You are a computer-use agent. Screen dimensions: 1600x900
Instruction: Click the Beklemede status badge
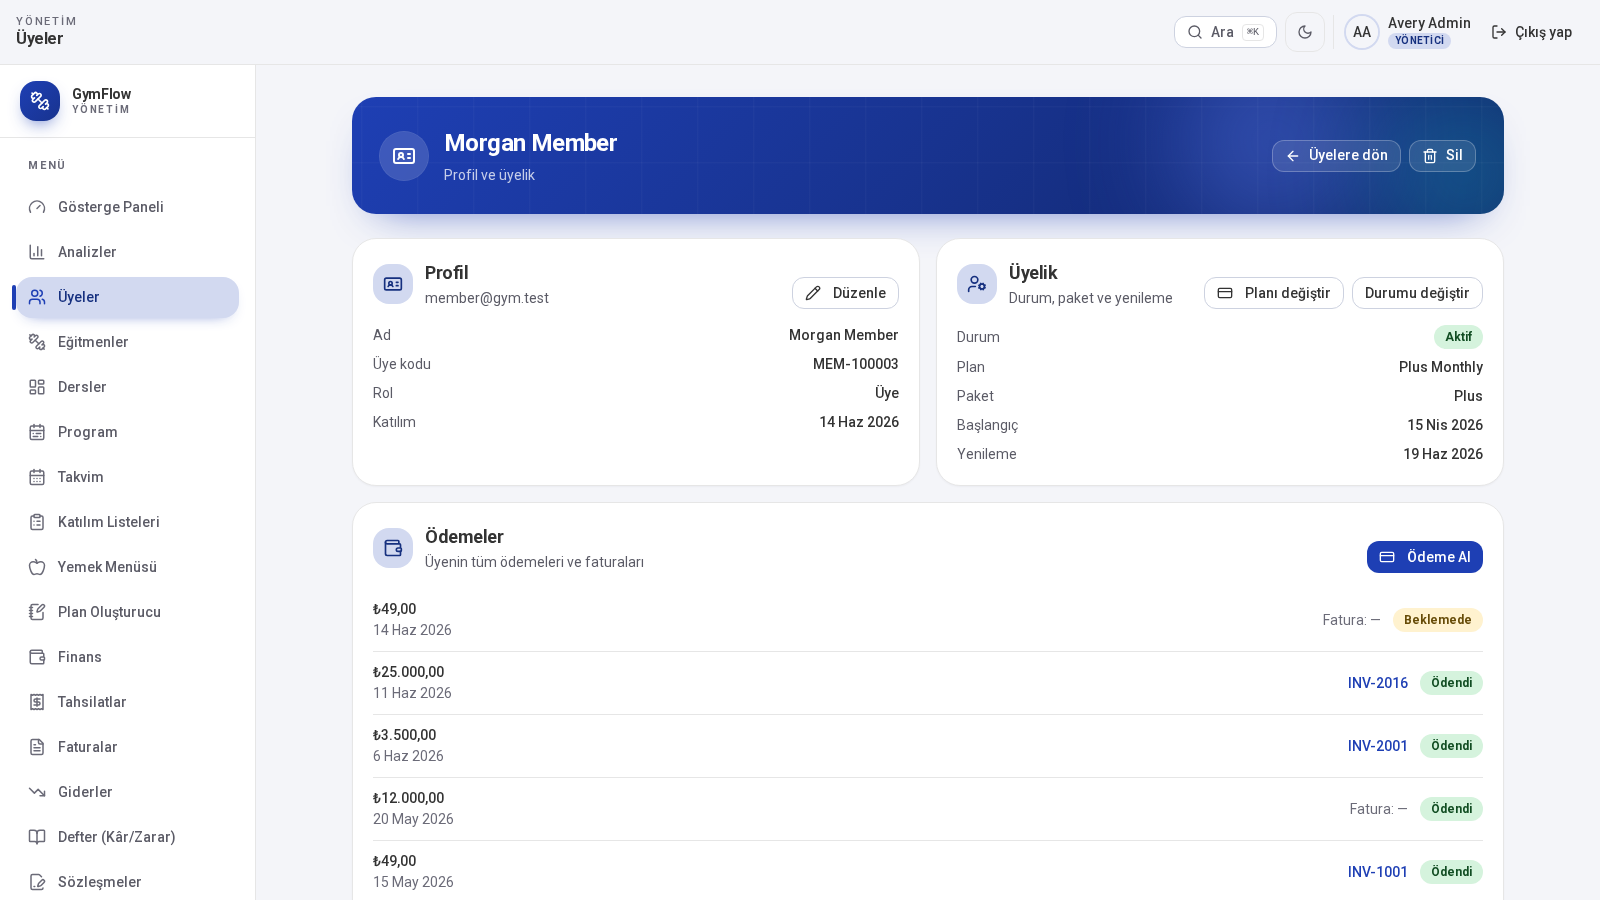1437,620
